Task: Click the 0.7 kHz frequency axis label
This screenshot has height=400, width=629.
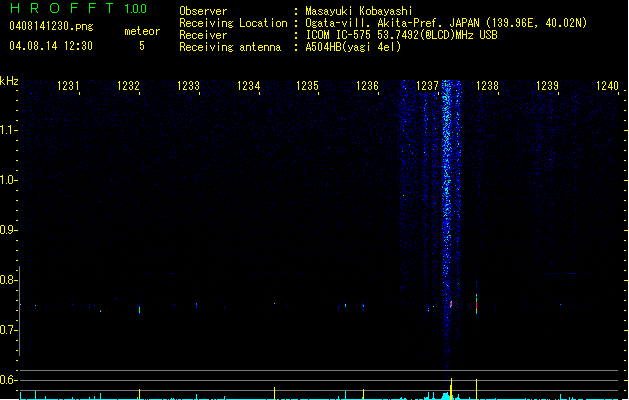Action: (7, 330)
